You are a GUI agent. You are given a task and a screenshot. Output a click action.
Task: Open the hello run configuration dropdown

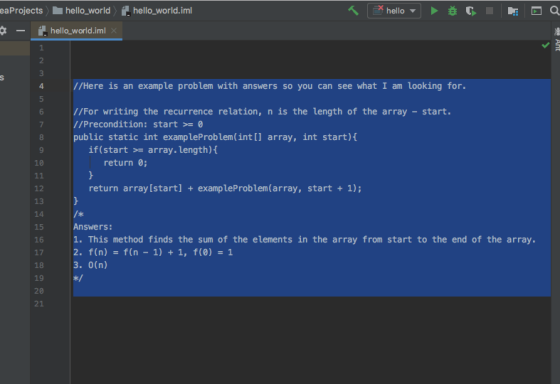tap(394, 11)
